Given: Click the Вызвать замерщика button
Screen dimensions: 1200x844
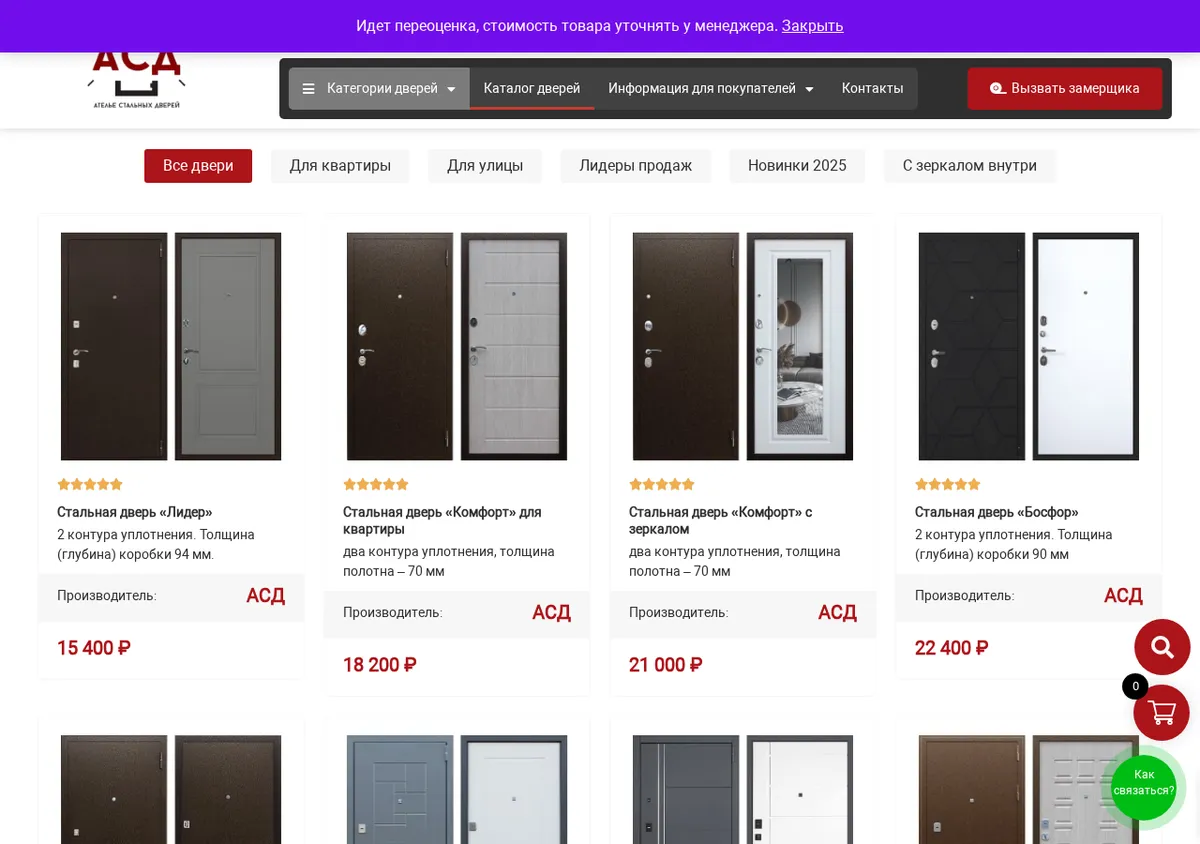Looking at the screenshot, I should coord(1065,89).
